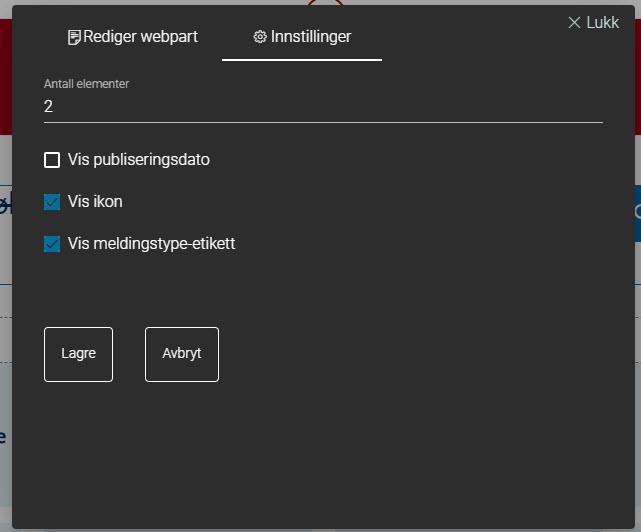Save settings with the Lagre button
The image size is (641, 532).
pyautogui.click(x=78, y=355)
